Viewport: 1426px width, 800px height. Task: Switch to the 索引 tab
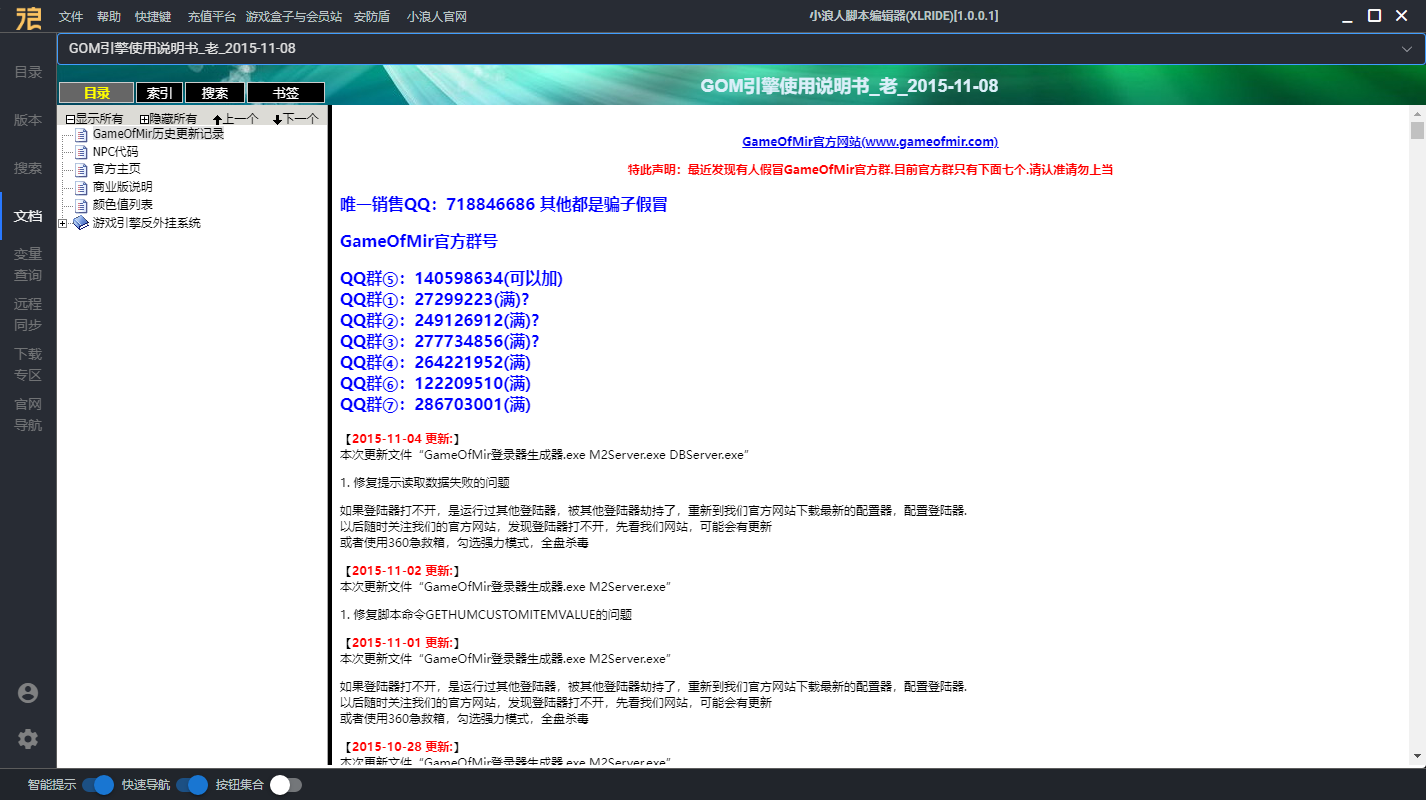tap(159, 93)
